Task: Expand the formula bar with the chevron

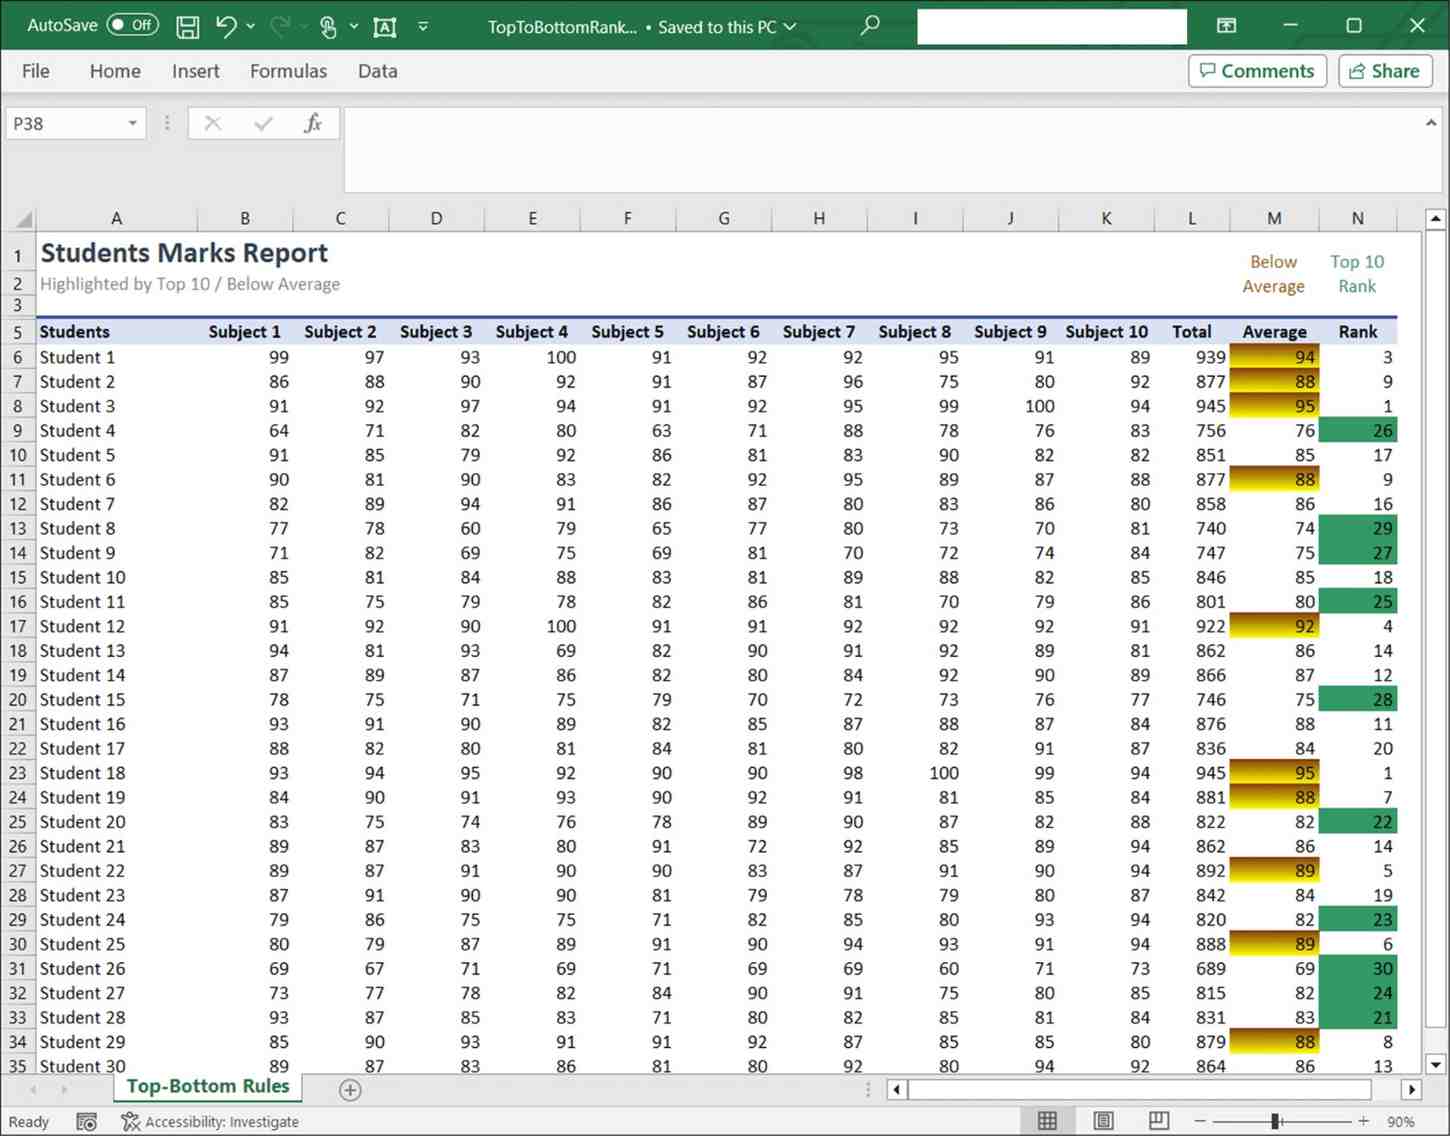Action: (x=1431, y=122)
